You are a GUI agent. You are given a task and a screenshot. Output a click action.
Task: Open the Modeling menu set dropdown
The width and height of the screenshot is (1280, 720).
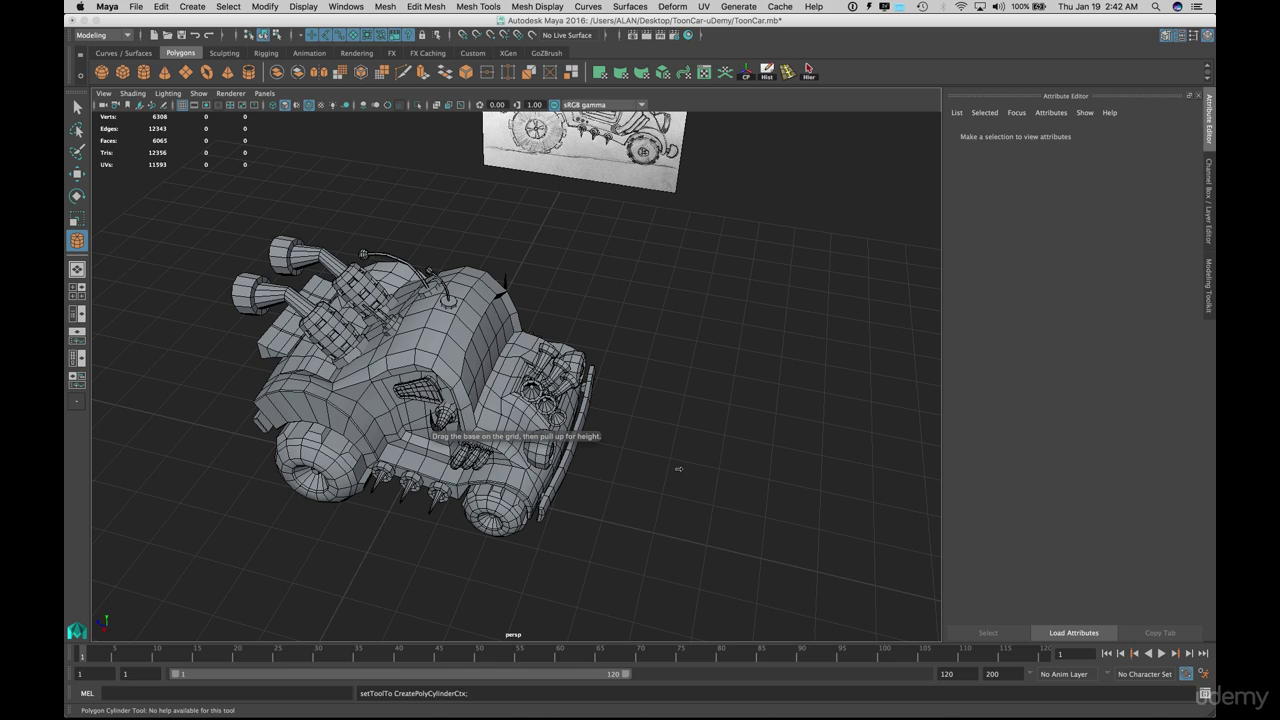tap(103, 35)
